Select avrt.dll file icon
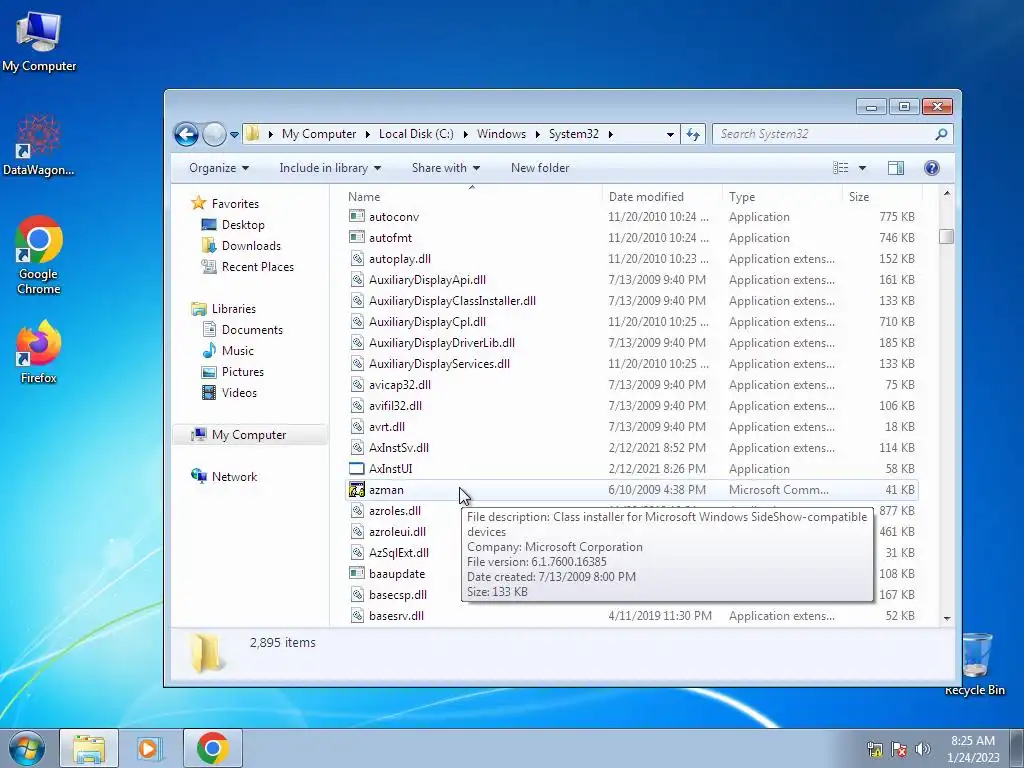1024x768 pixels. (357, 426)
